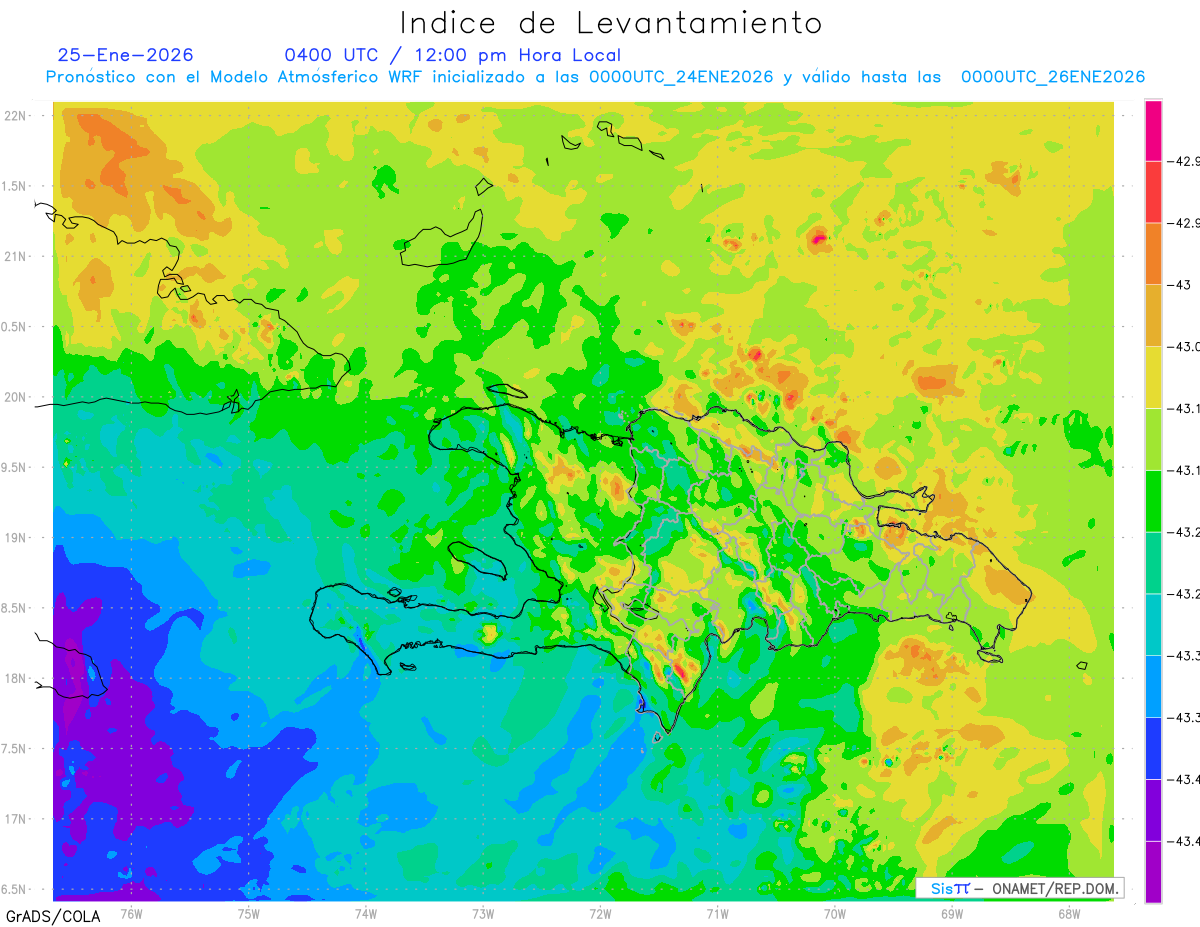Select the royal blue legend swatch
1200x927 pixels.
[x=1153, y=748]
